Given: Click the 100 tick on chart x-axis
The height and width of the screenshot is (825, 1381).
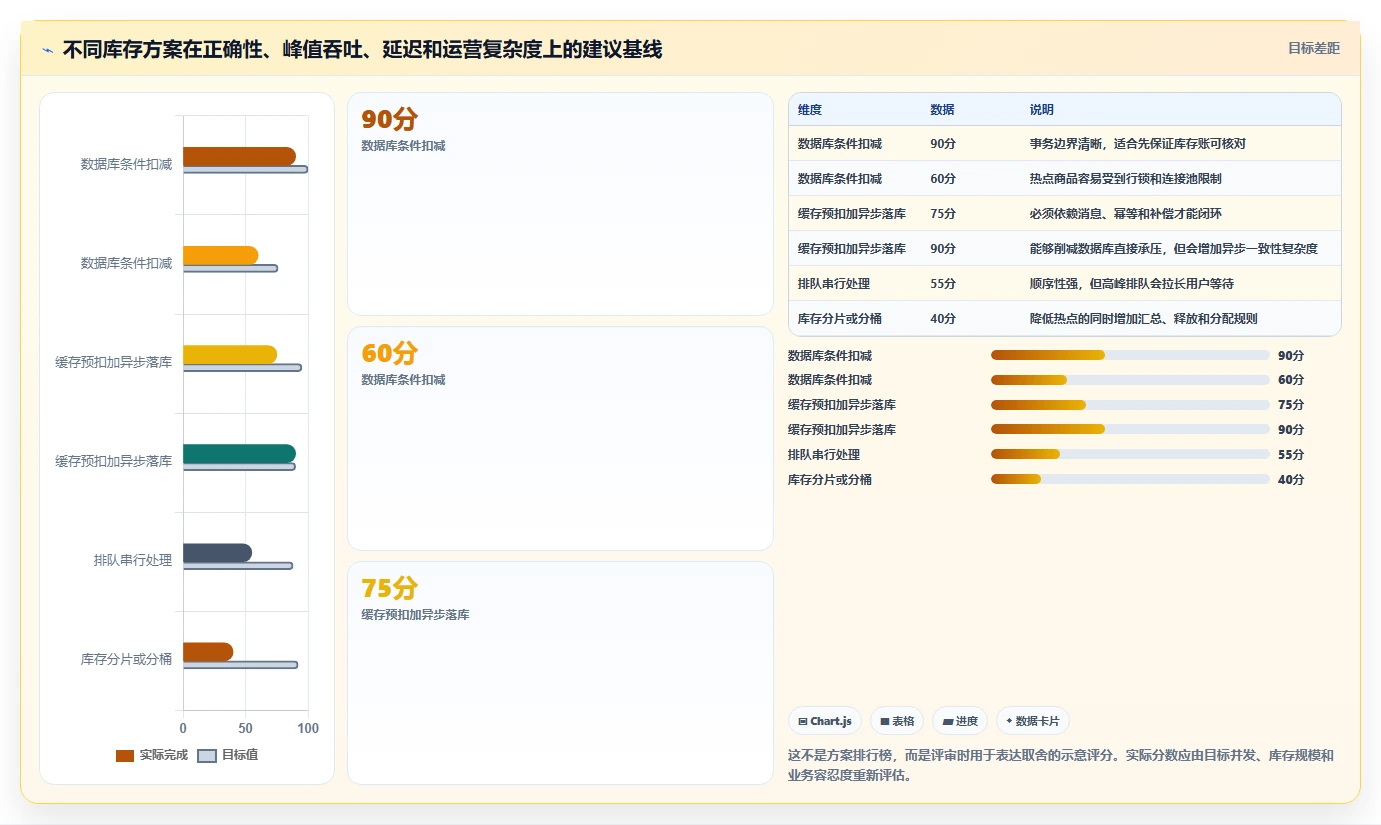Looking at the screenshot, I should (308, 729).
